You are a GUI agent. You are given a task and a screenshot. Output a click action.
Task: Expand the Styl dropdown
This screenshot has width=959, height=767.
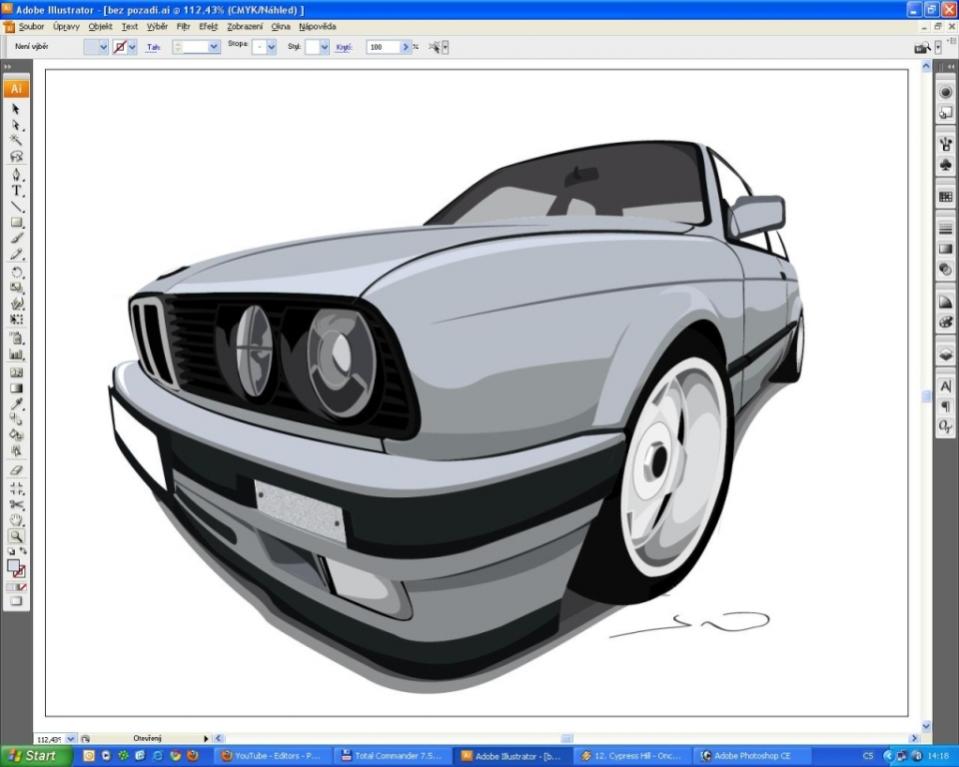(x=324, y=47)
